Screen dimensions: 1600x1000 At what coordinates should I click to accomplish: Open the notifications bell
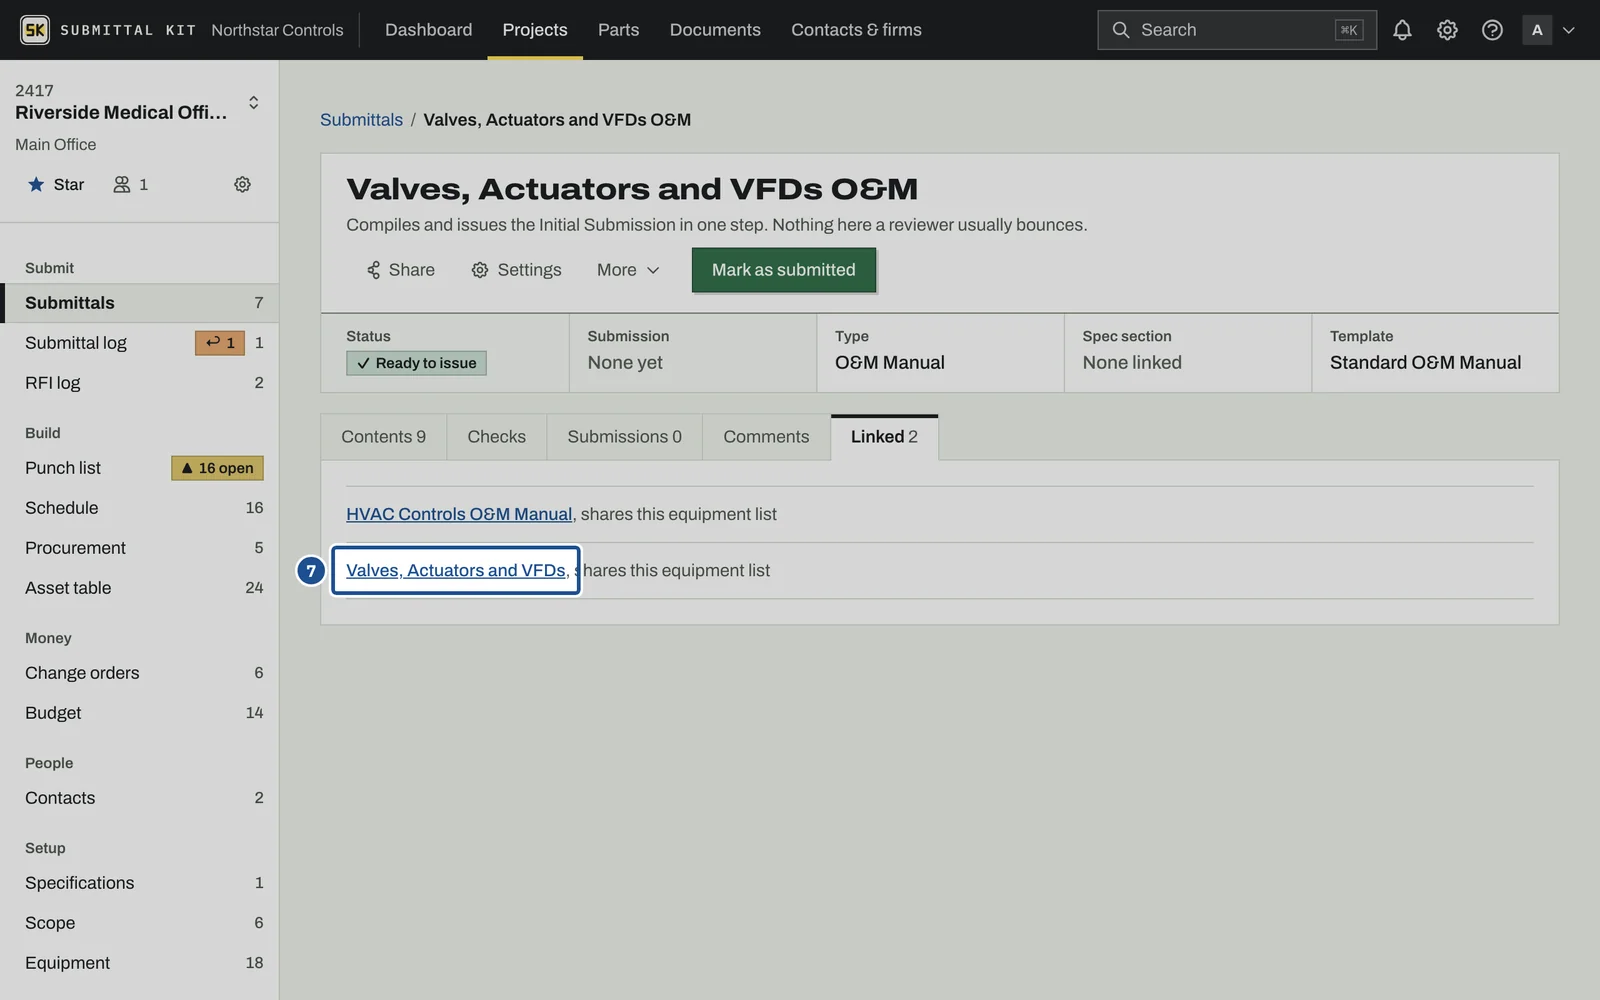point(1402,30)
